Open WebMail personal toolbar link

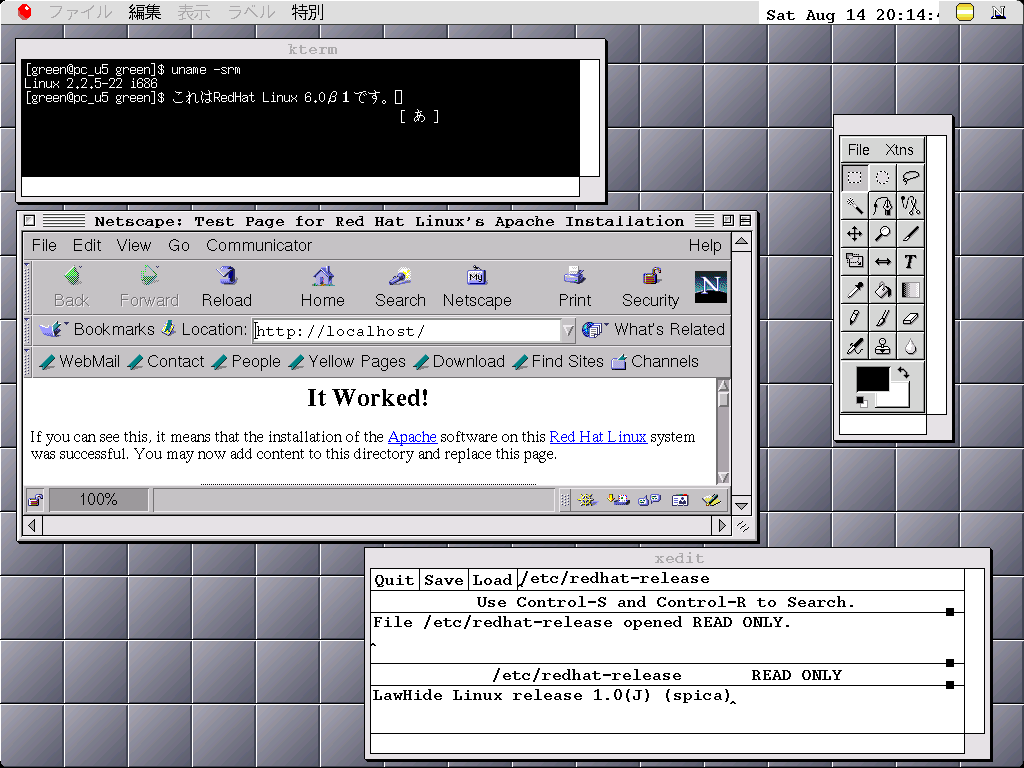tap(80, 362)
